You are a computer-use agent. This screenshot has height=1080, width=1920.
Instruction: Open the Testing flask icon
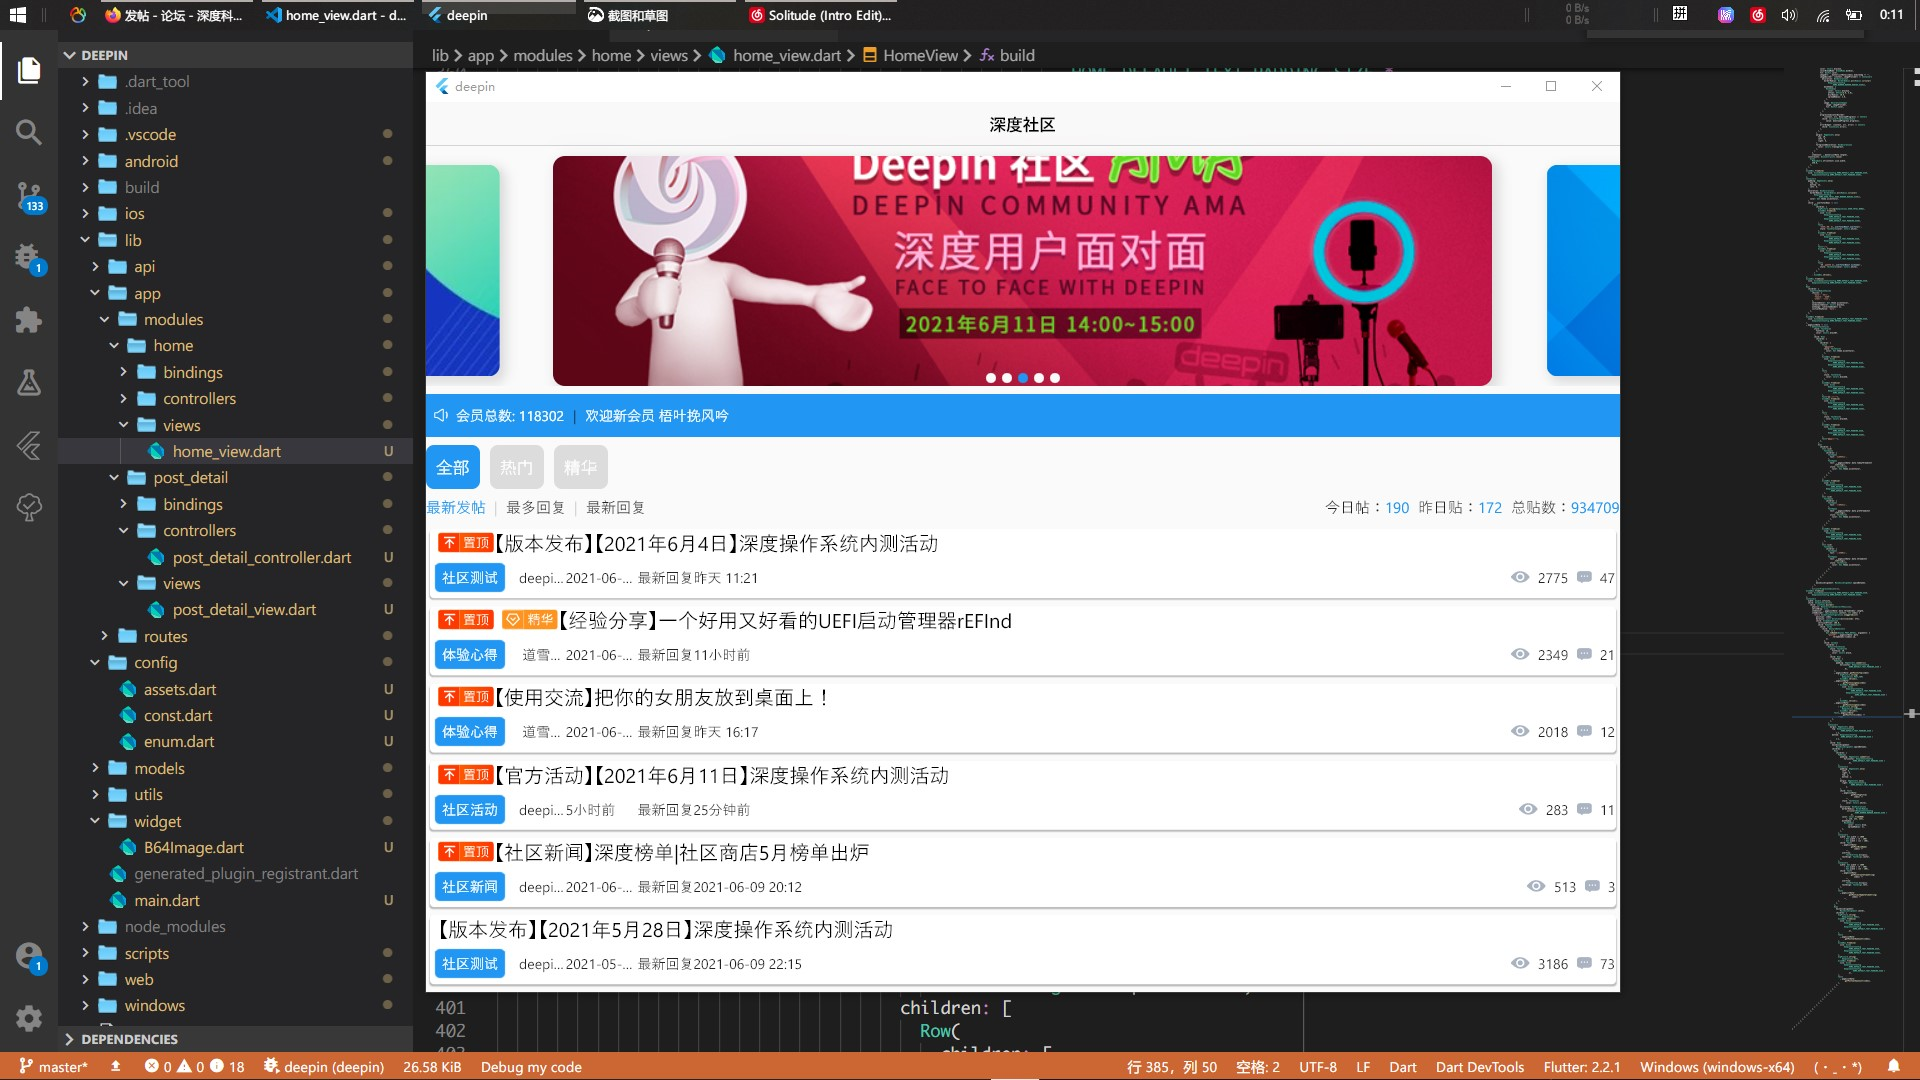[29, 383]
